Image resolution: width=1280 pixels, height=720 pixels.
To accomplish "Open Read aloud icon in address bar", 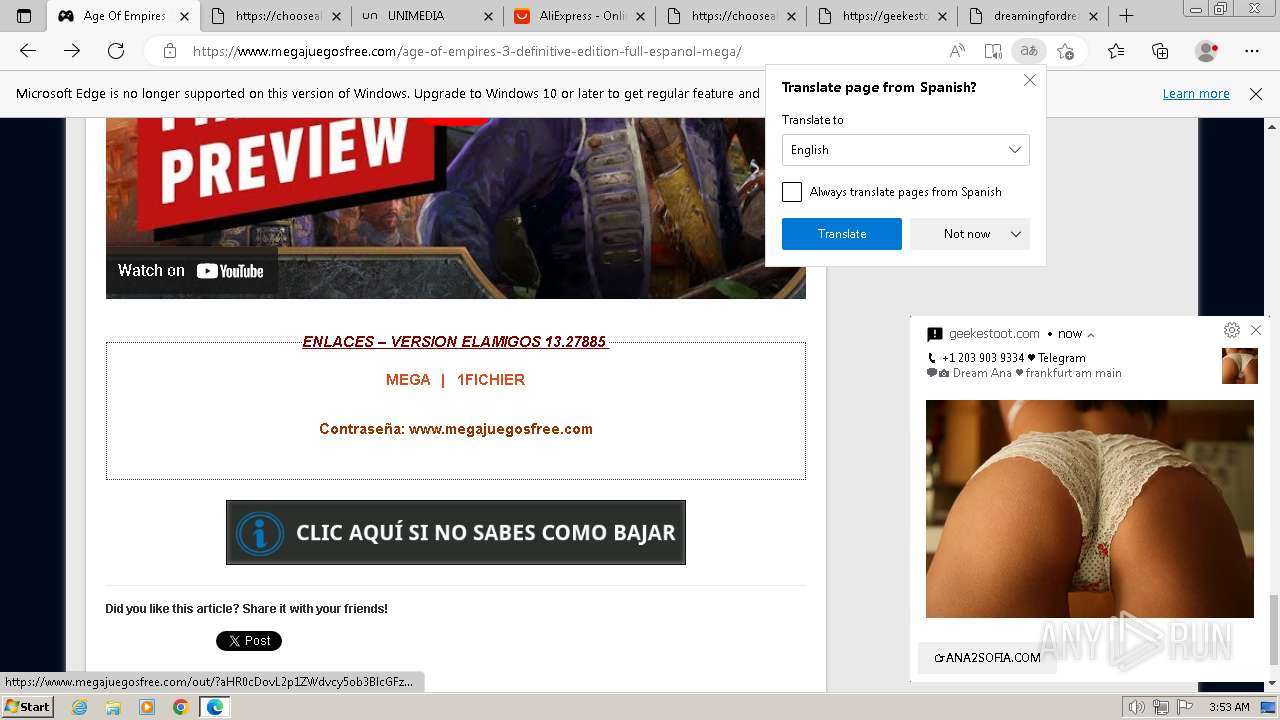I will pyautogui.click(x=957, y=51).
